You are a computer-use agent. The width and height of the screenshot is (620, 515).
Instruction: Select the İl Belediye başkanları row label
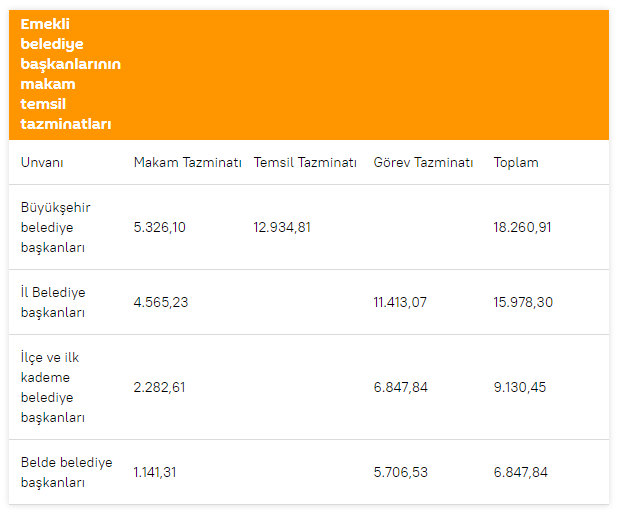click(x=53, y=302)
